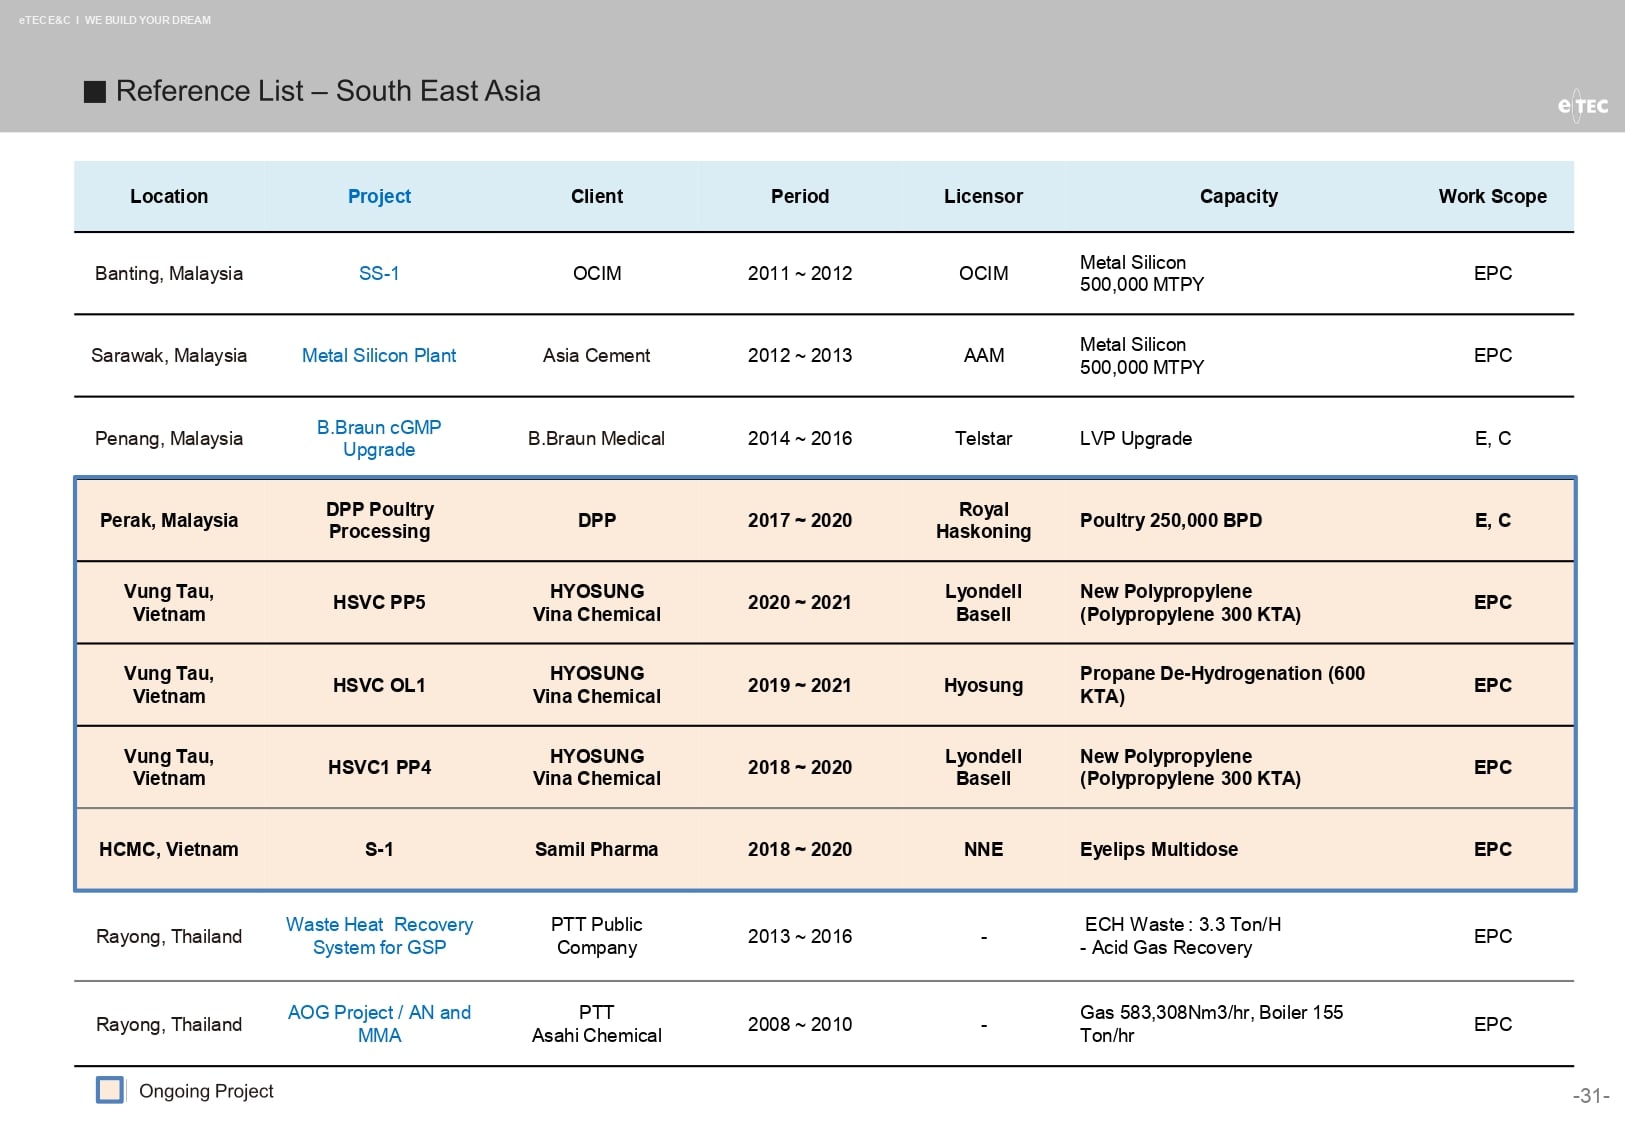Click the 2012 ~ 2013 period cell
This screenshot has height=1125, width=1625.
click(800, 355)
